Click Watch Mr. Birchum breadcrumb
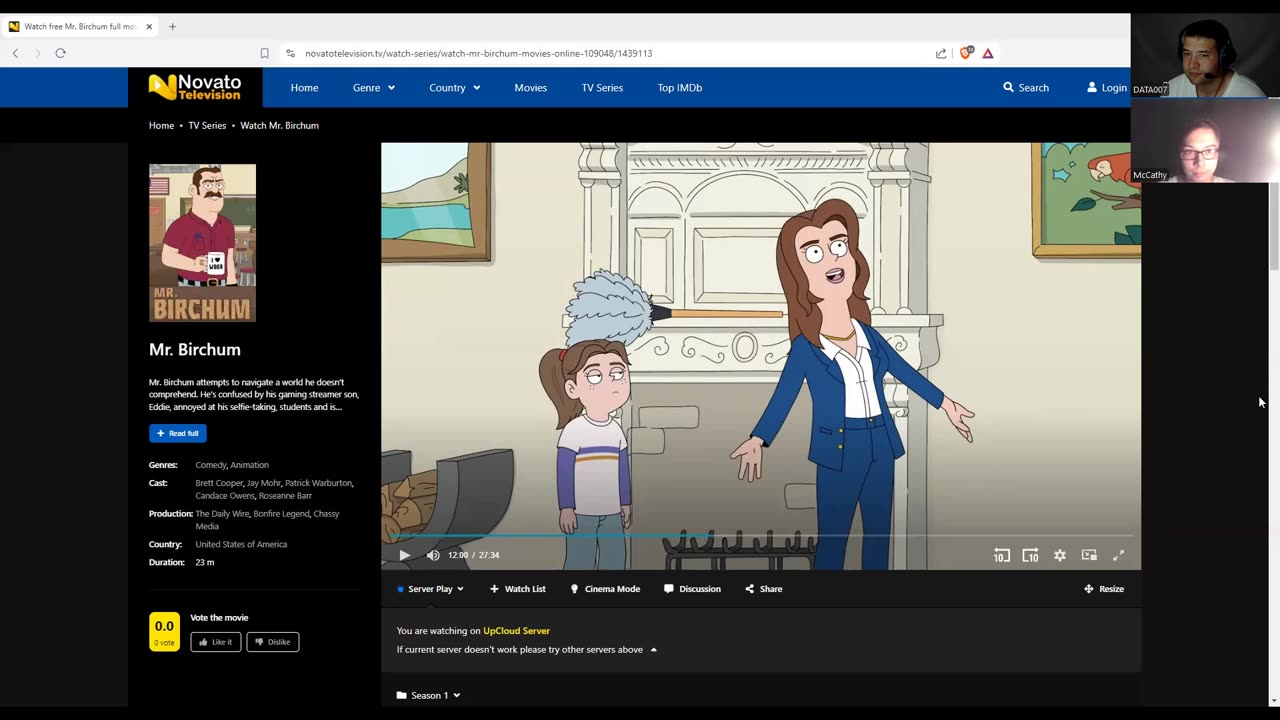 (279, 125)
